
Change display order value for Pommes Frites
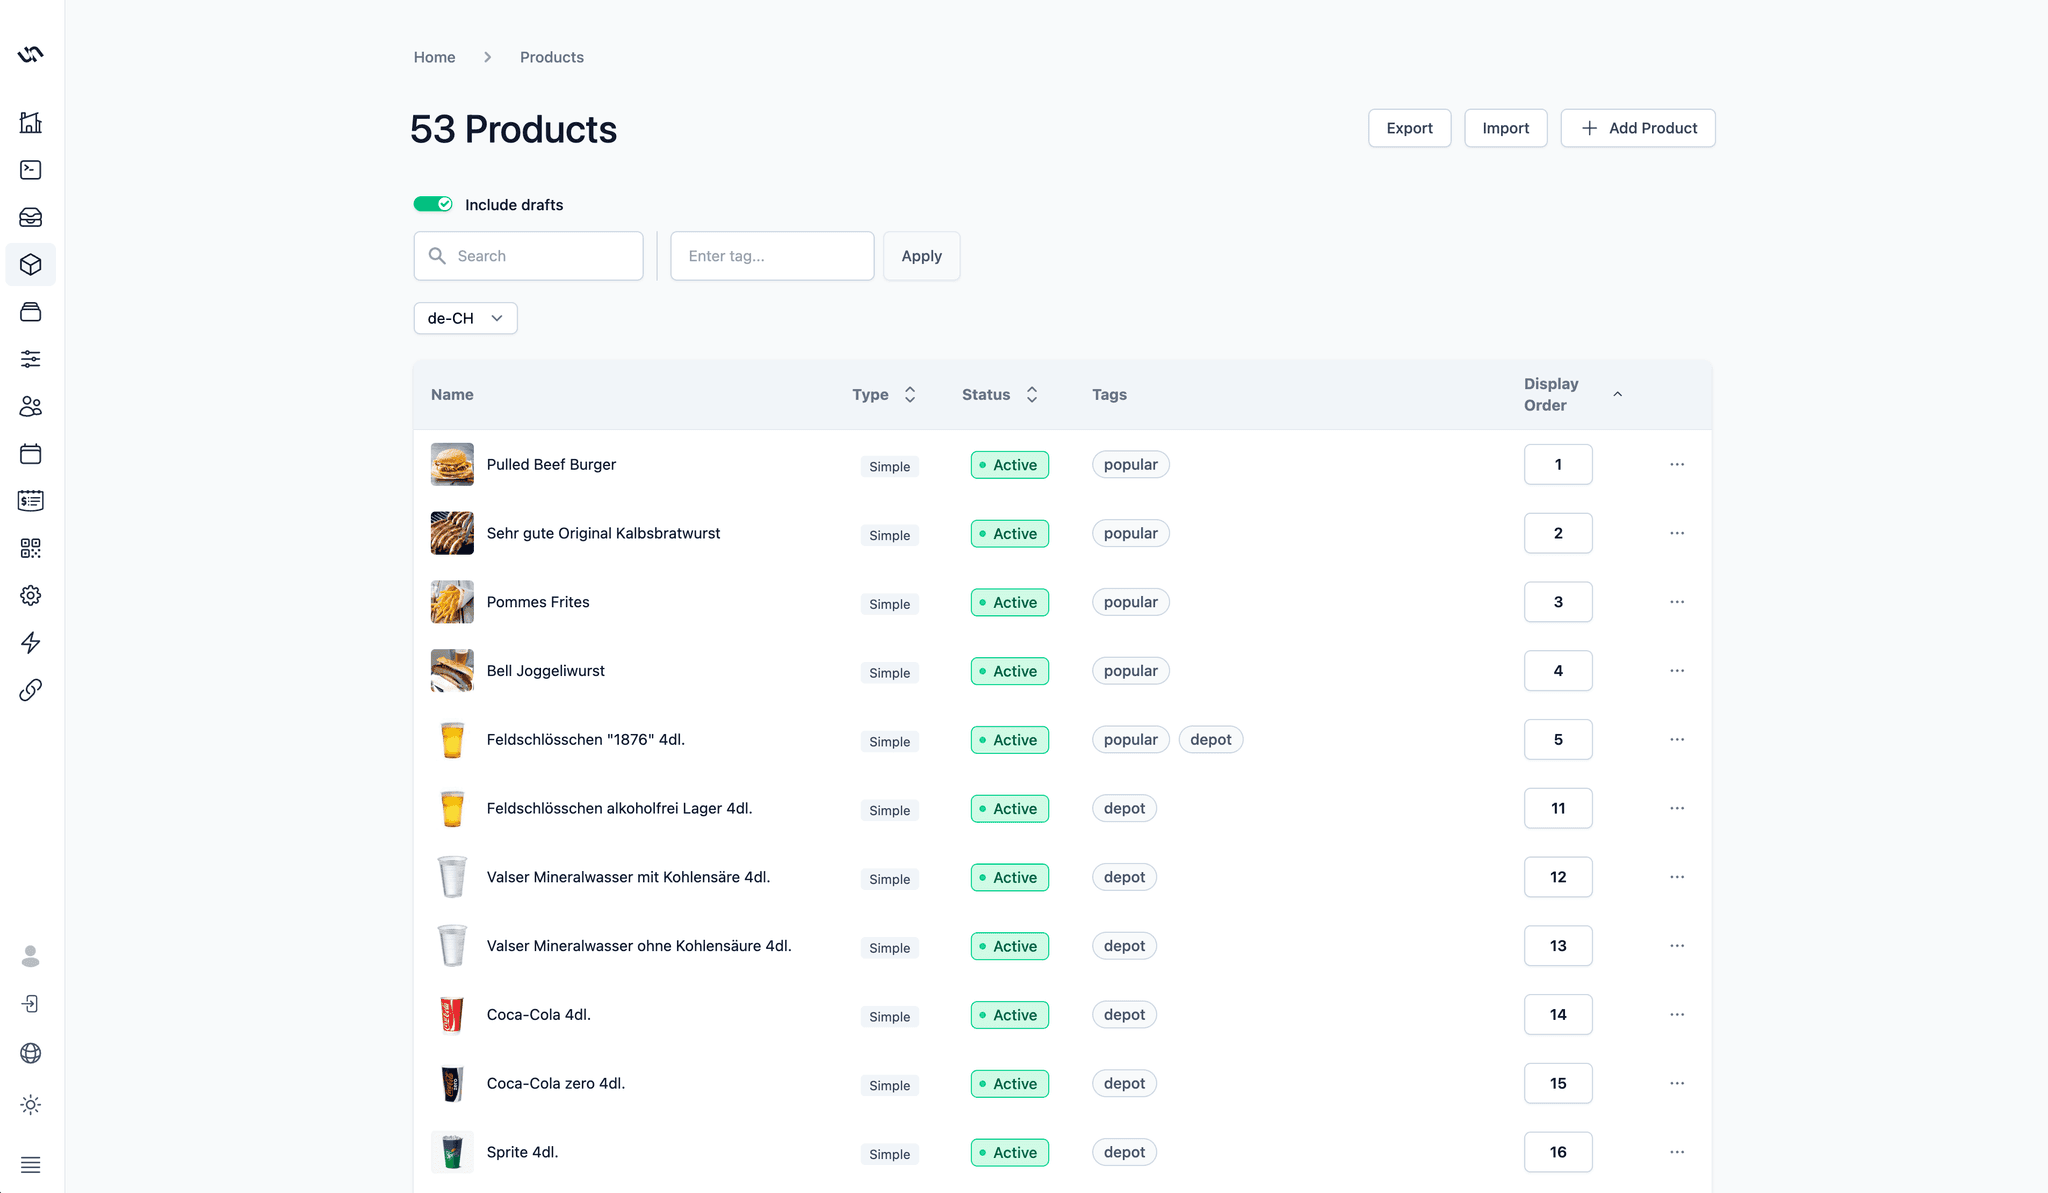[x=1557, y=601]
